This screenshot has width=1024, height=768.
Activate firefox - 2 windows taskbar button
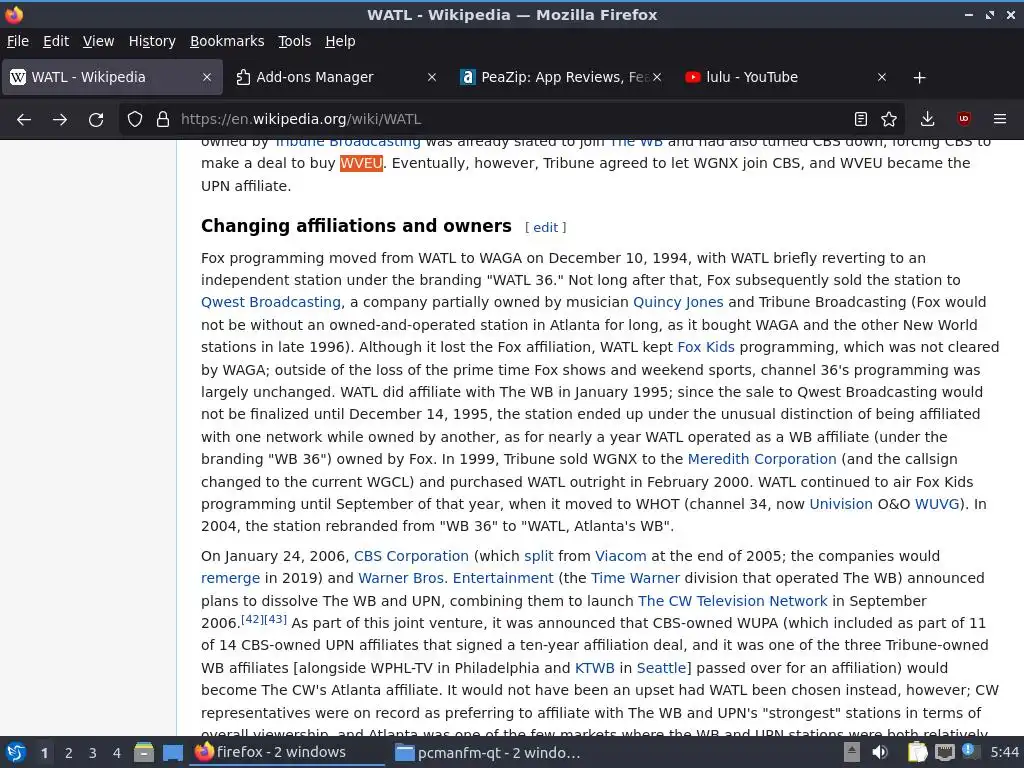(288, 752)
